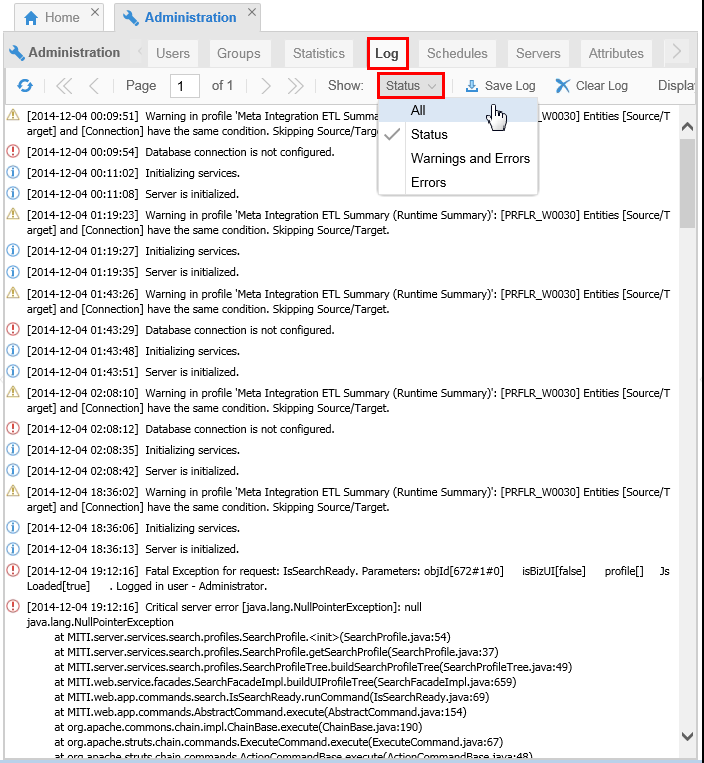Click error icon of 02:08:12 entry
Image resolution: width=704 pixels, height=763 pixels.
(x=13, y=428)
